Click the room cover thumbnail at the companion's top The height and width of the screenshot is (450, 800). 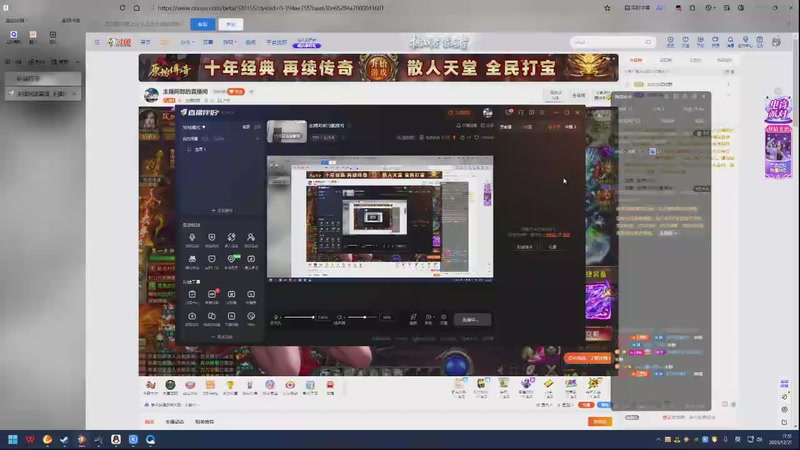287,131
